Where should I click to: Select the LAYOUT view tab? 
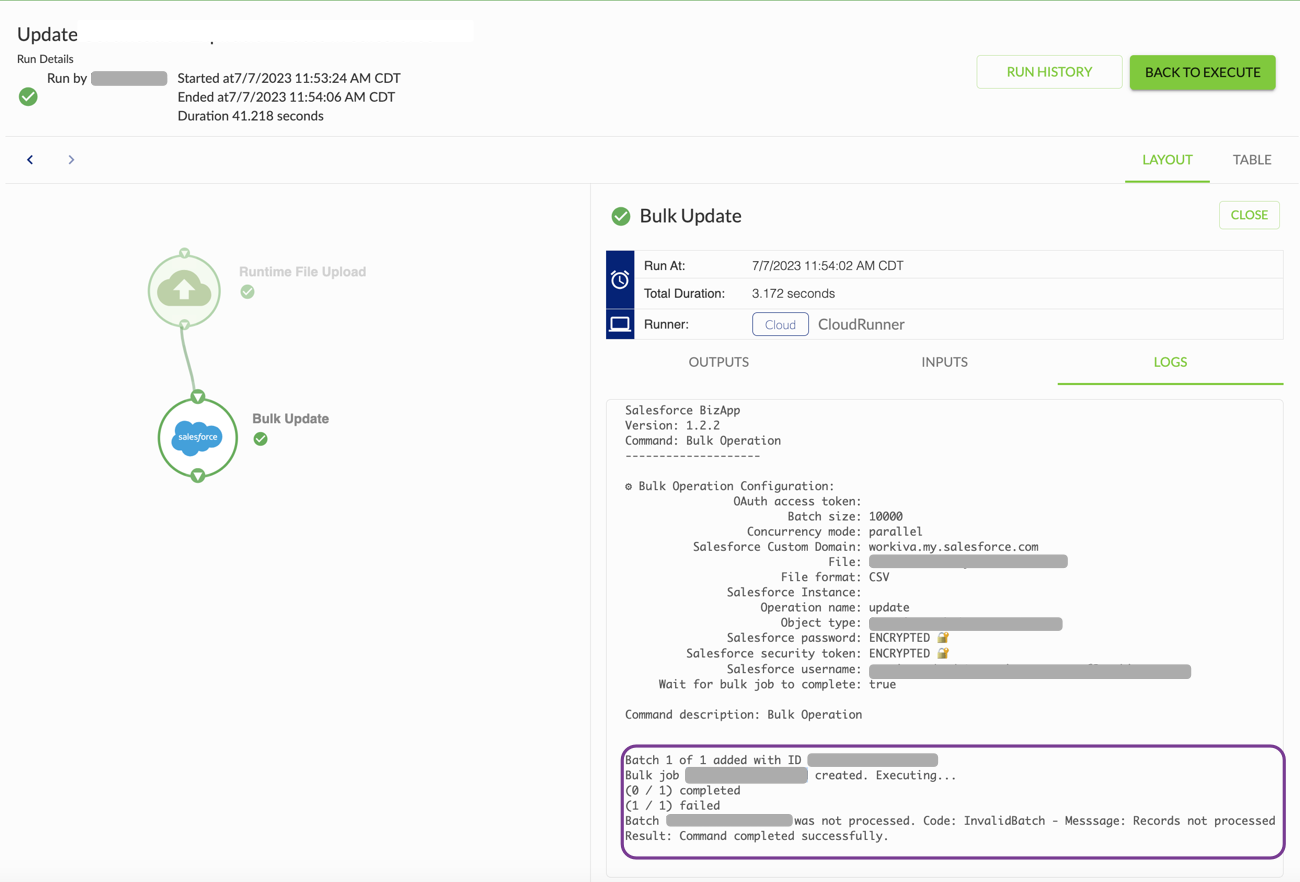point(1167,160)
